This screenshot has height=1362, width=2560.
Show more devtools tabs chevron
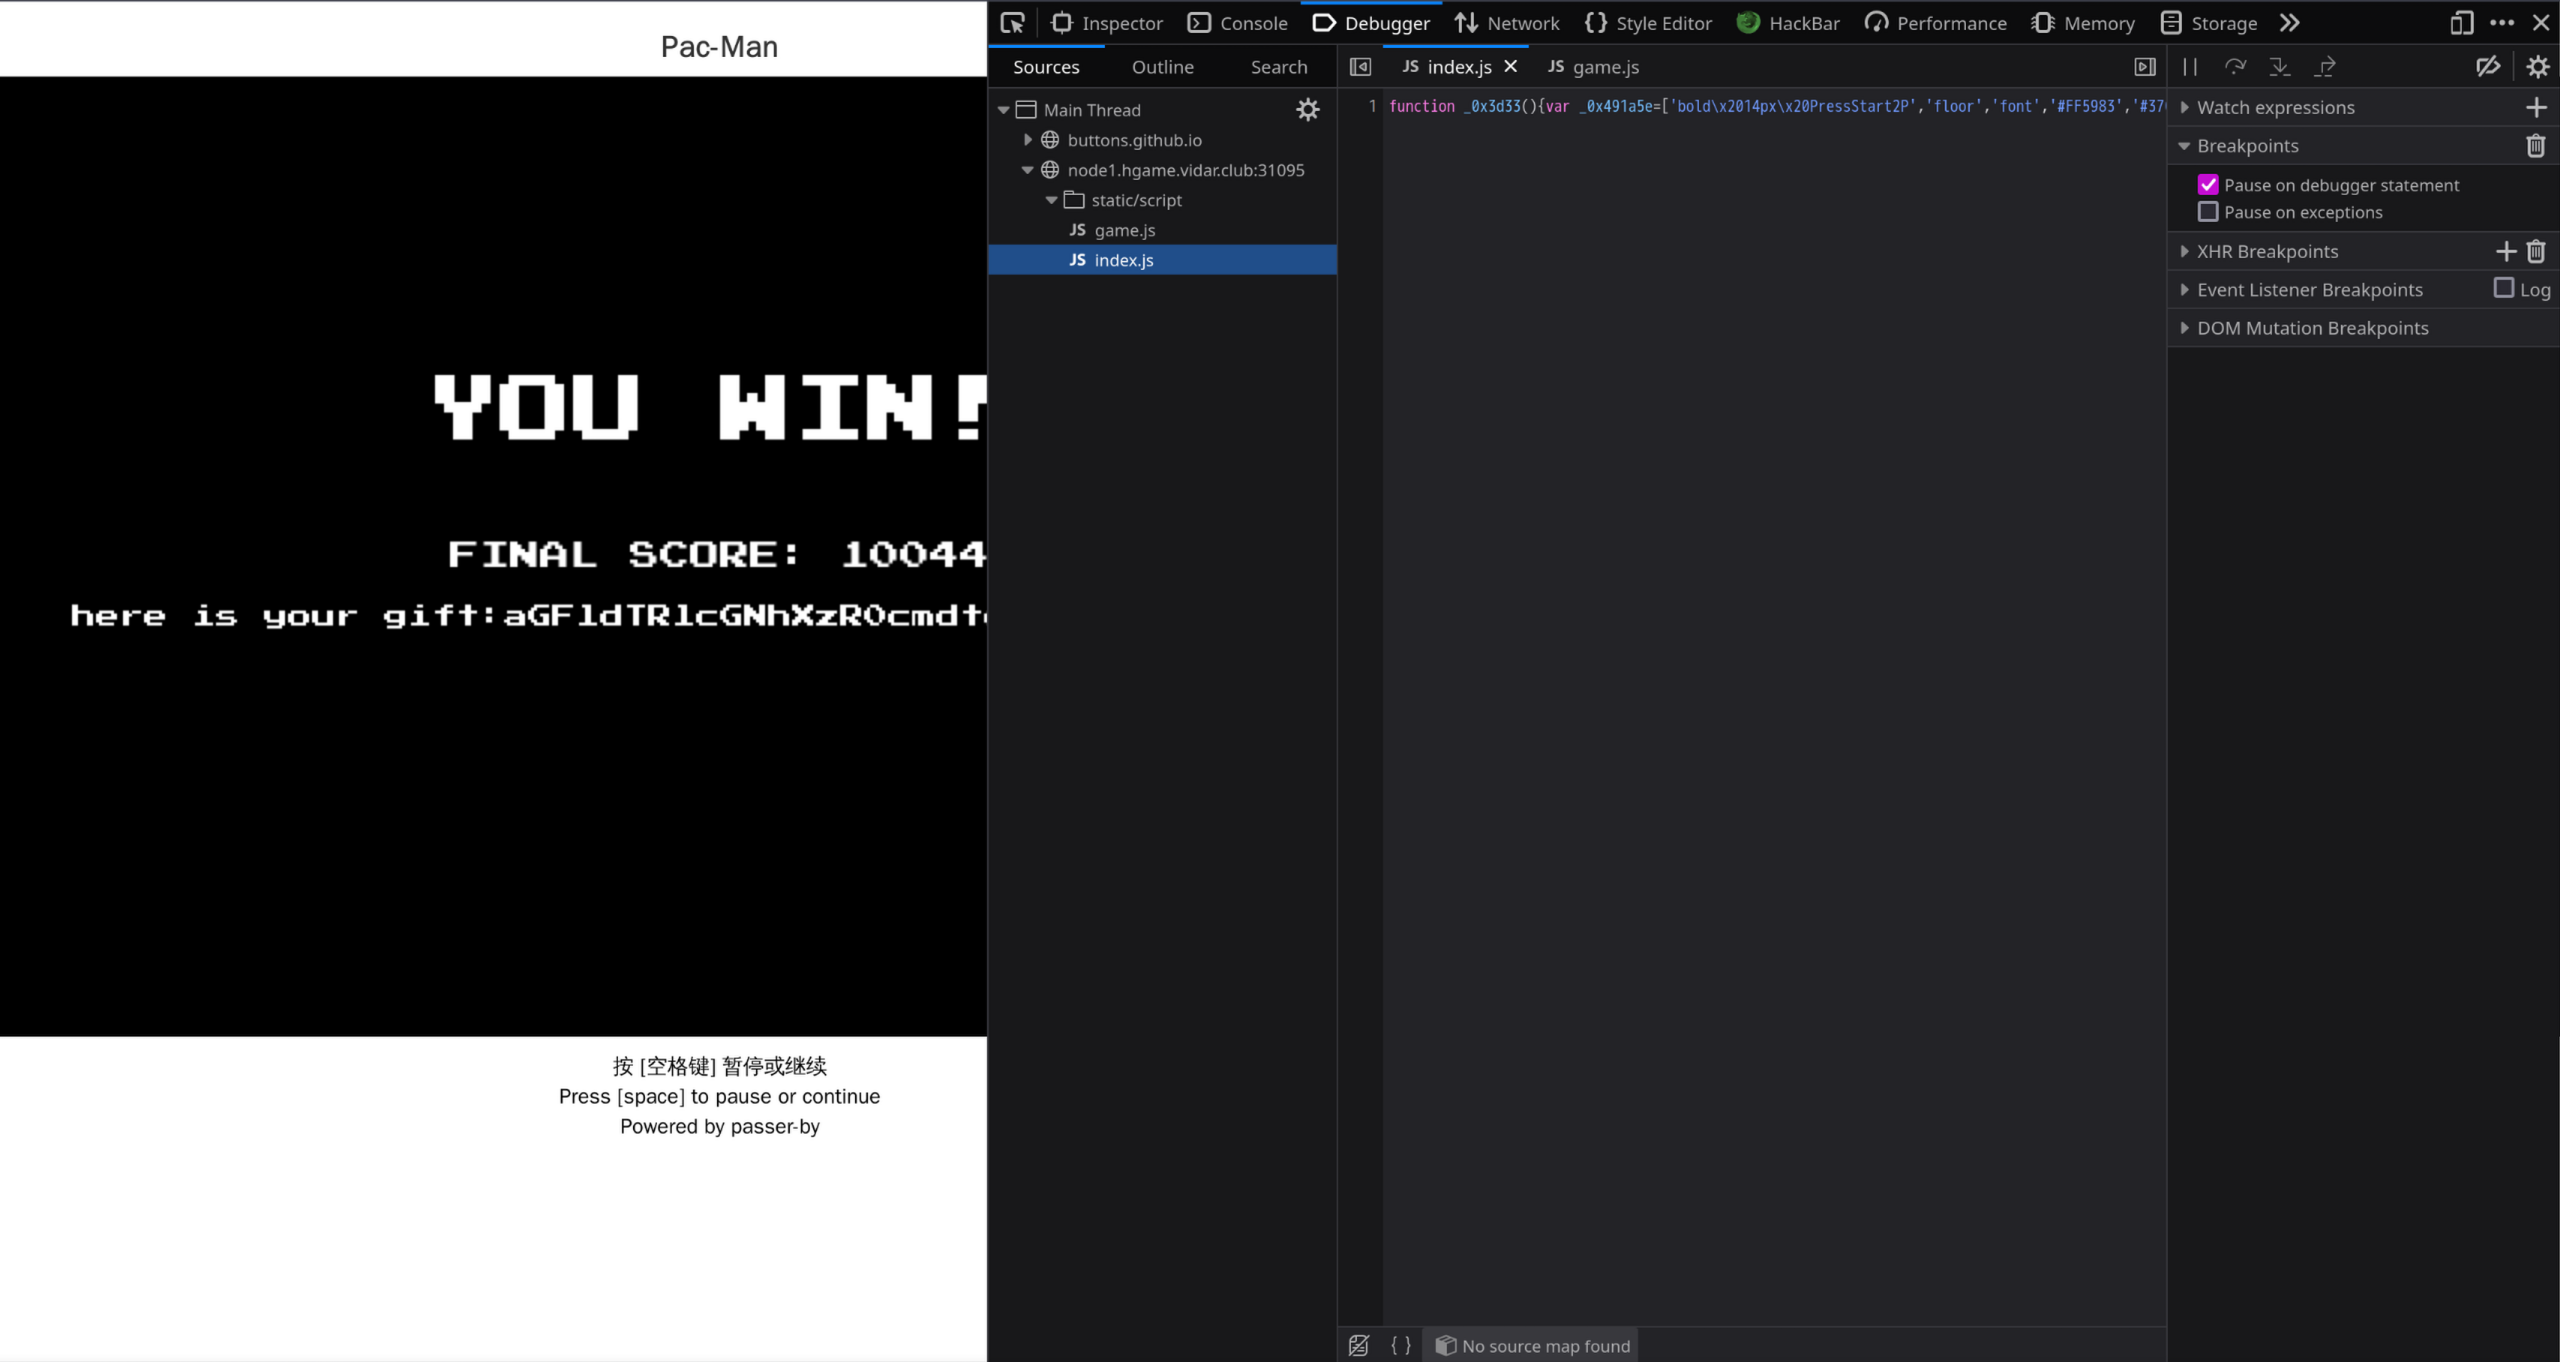click(2290, 23)
